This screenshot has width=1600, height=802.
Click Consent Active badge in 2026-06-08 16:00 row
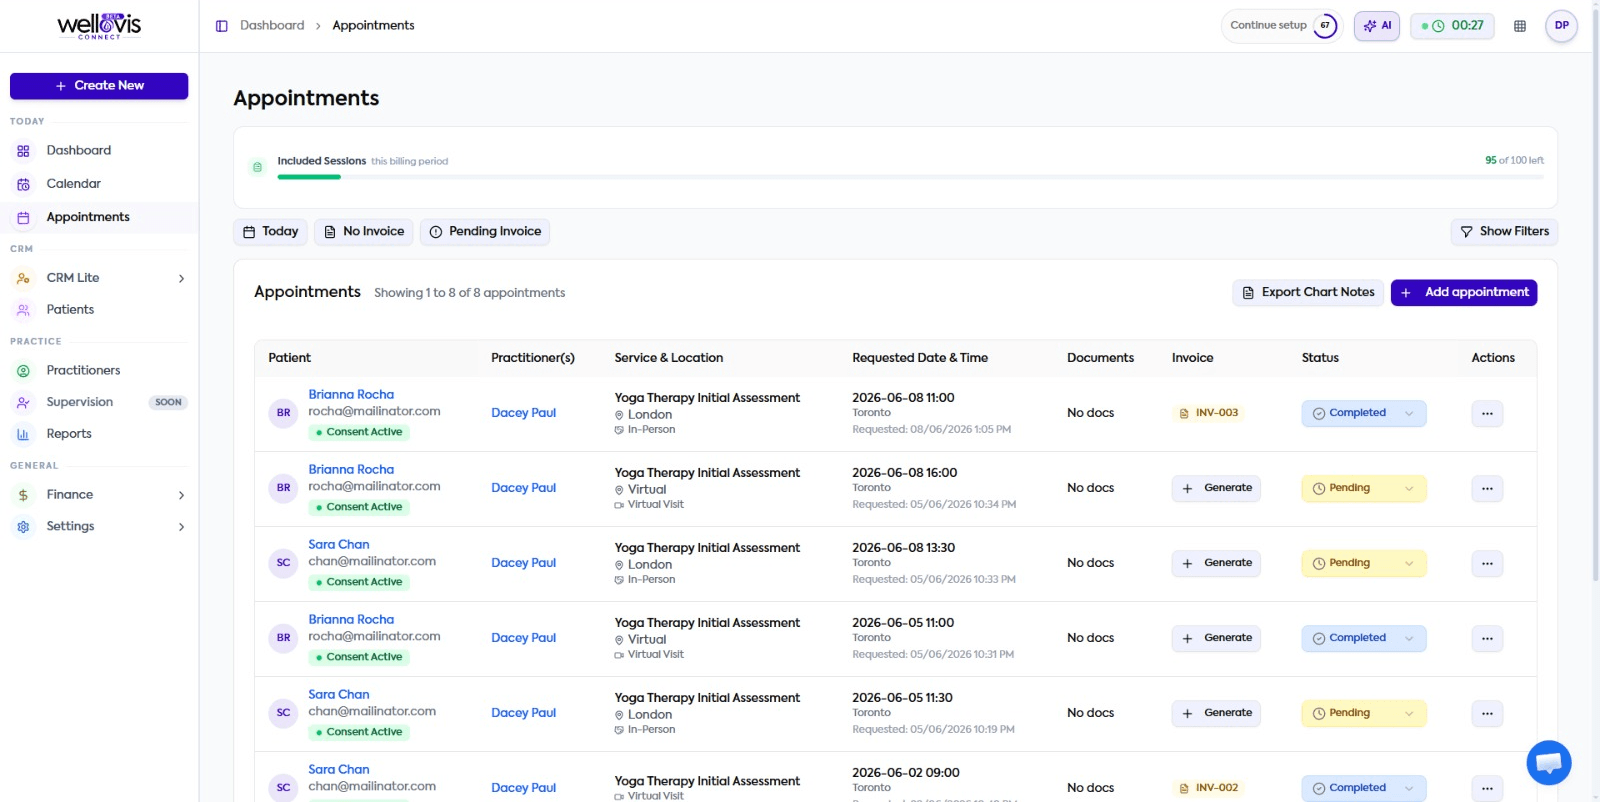click(359, 508)
